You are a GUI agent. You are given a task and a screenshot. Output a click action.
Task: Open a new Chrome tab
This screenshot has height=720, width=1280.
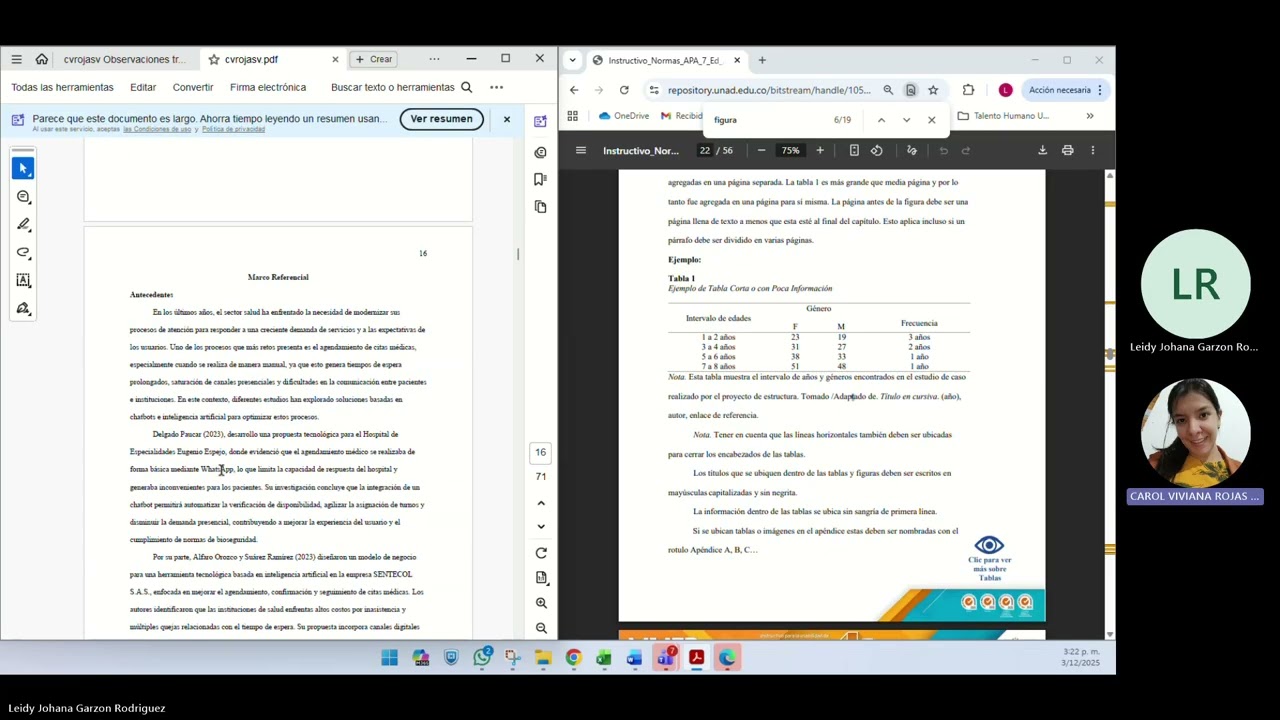[762, 60]
